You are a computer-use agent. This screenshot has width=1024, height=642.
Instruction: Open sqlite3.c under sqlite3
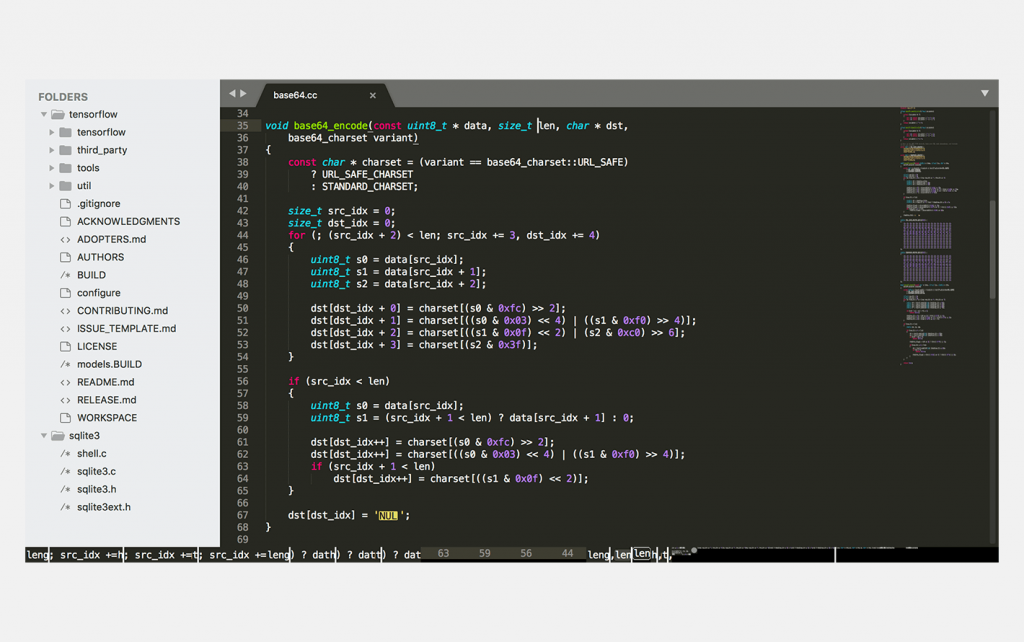[97, 472]
